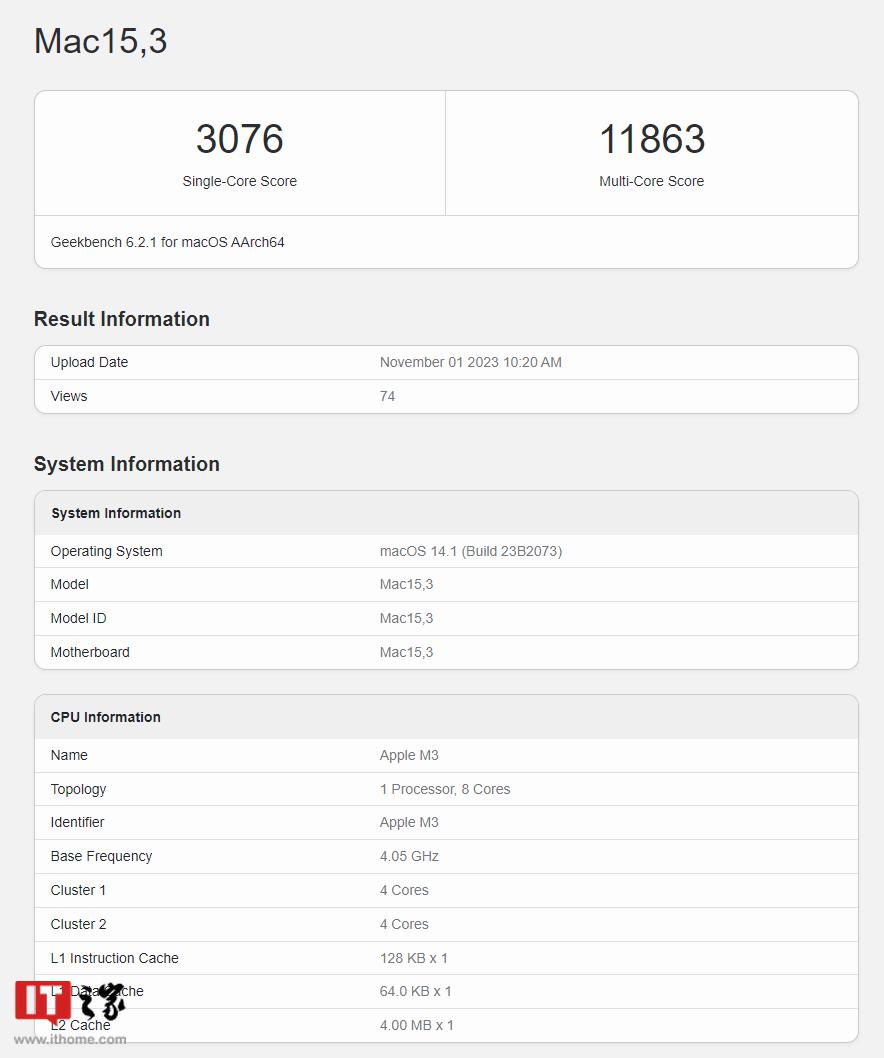
Task: Click the "Cluster 1" row label
Action: click(x=78, y=891)
